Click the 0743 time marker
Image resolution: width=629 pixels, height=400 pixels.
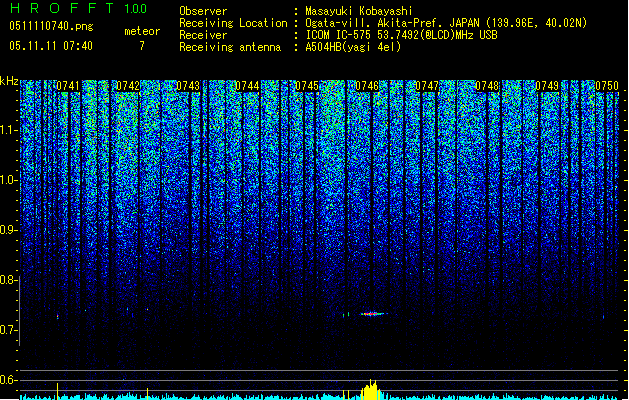[188, 86]
